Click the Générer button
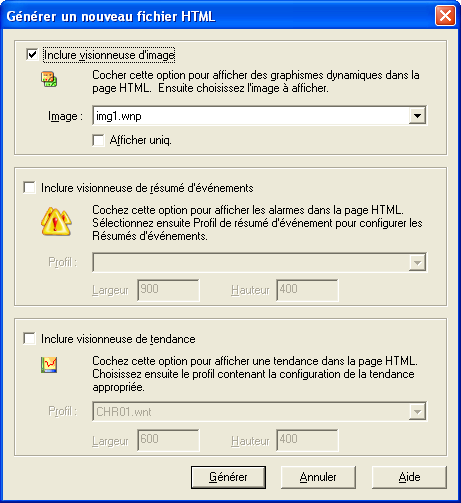 tap(228, 477)
